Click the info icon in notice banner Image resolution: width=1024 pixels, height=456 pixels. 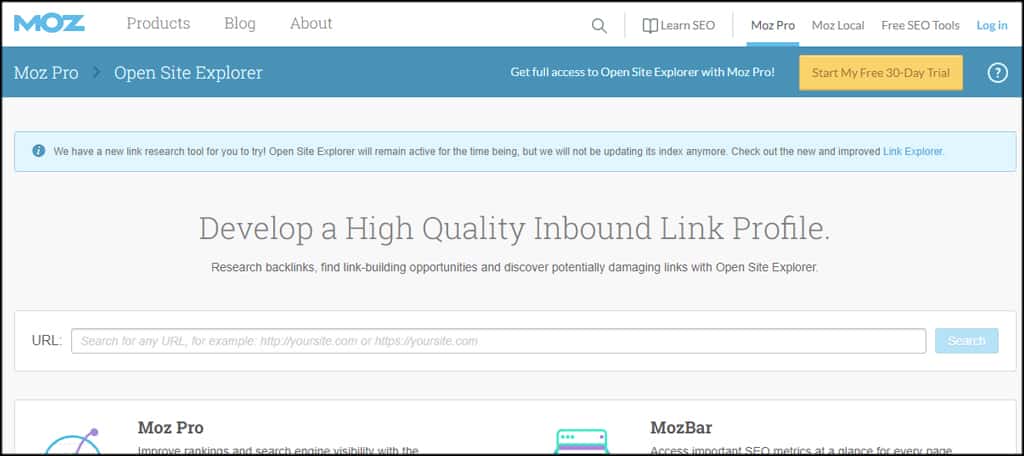(x=39, y=151)
